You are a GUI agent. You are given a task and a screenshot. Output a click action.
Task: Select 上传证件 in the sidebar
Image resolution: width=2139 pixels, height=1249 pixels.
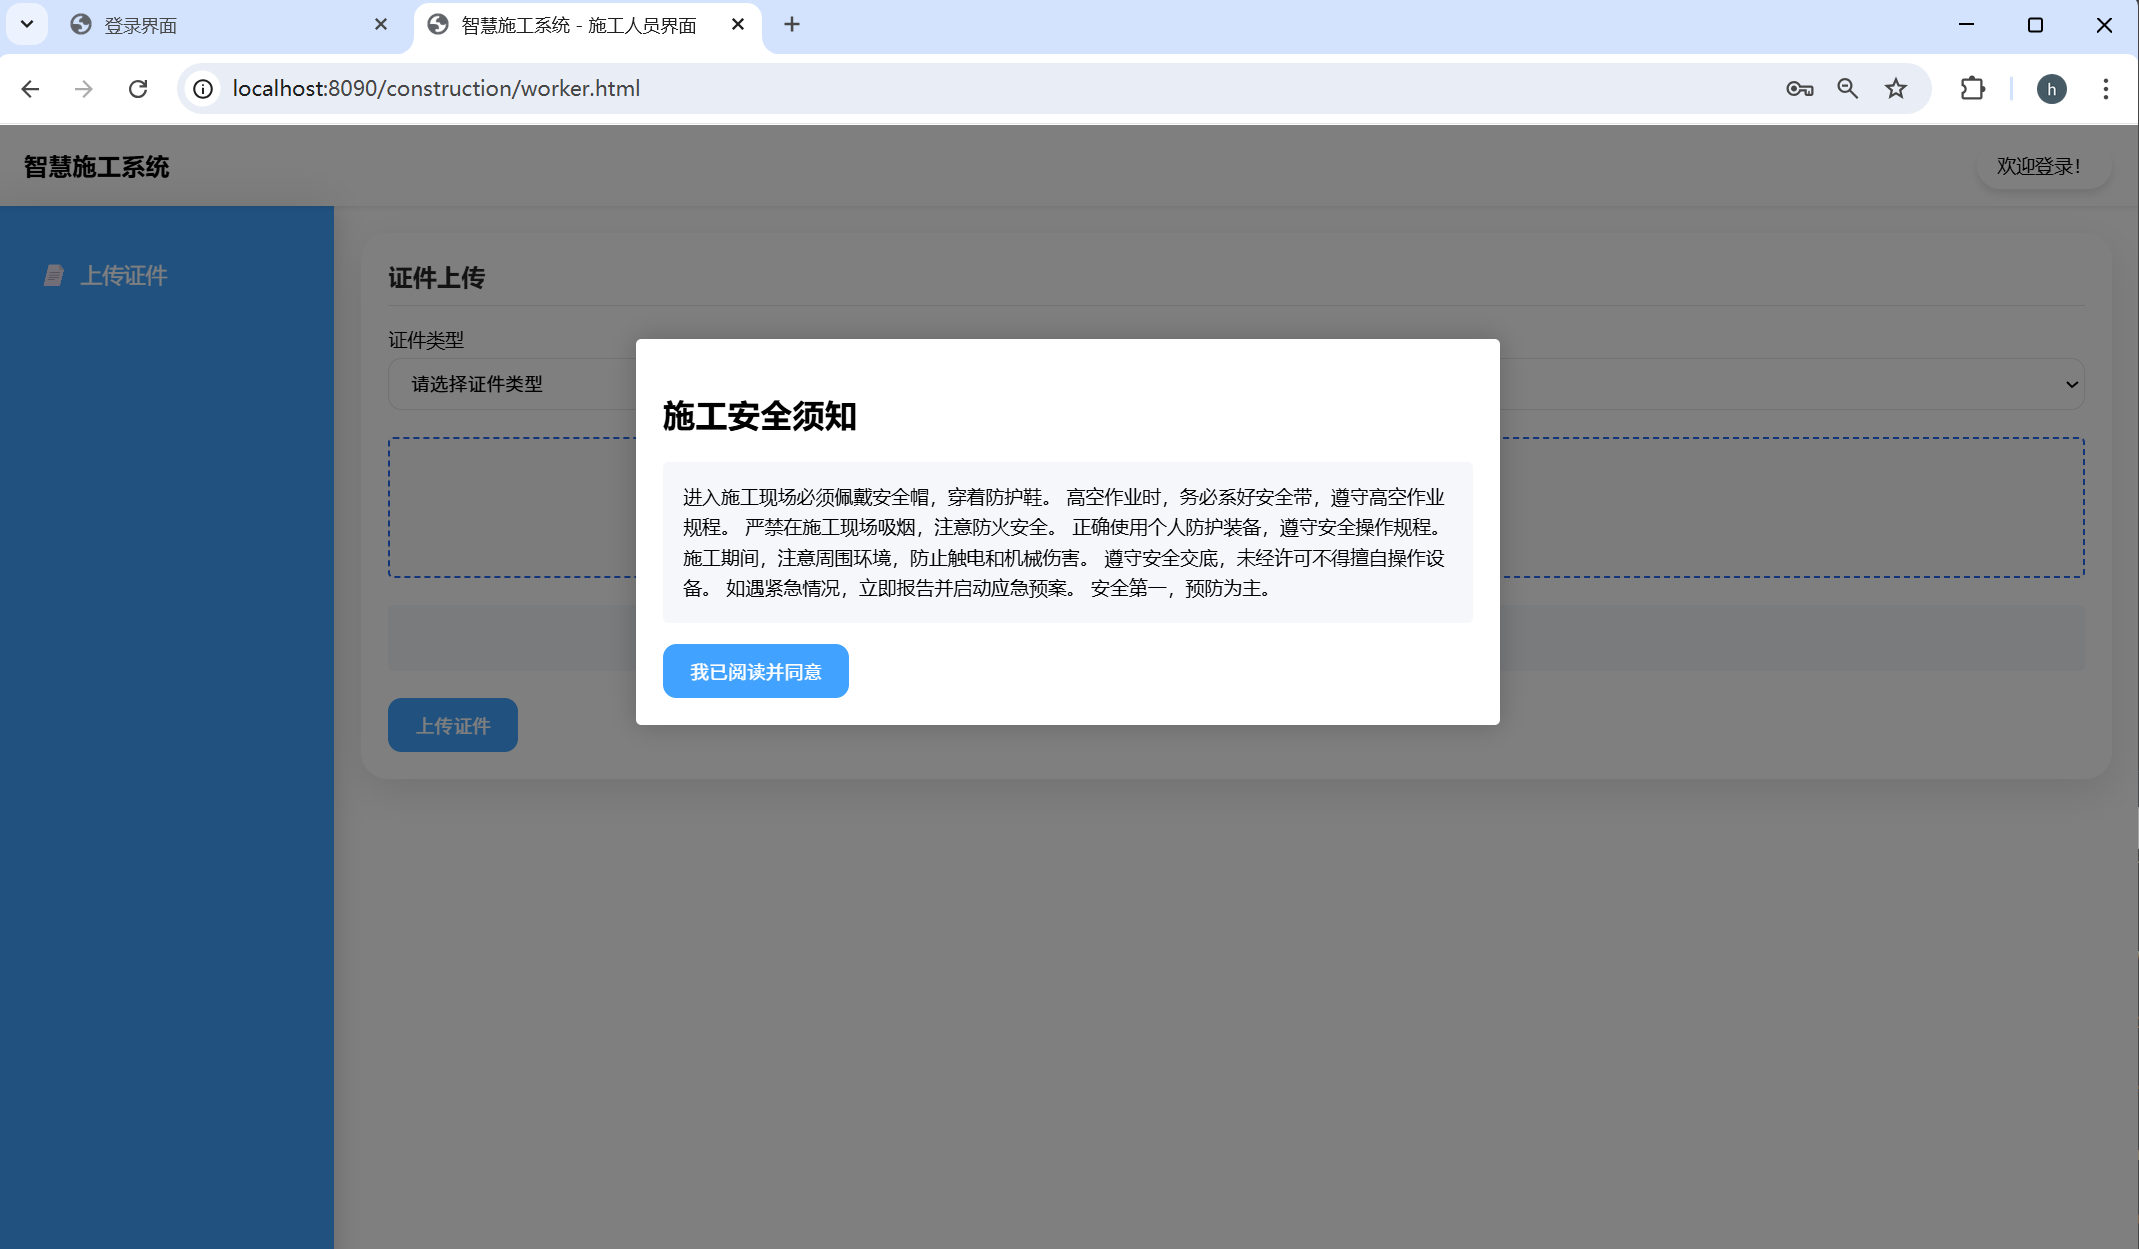123,275
